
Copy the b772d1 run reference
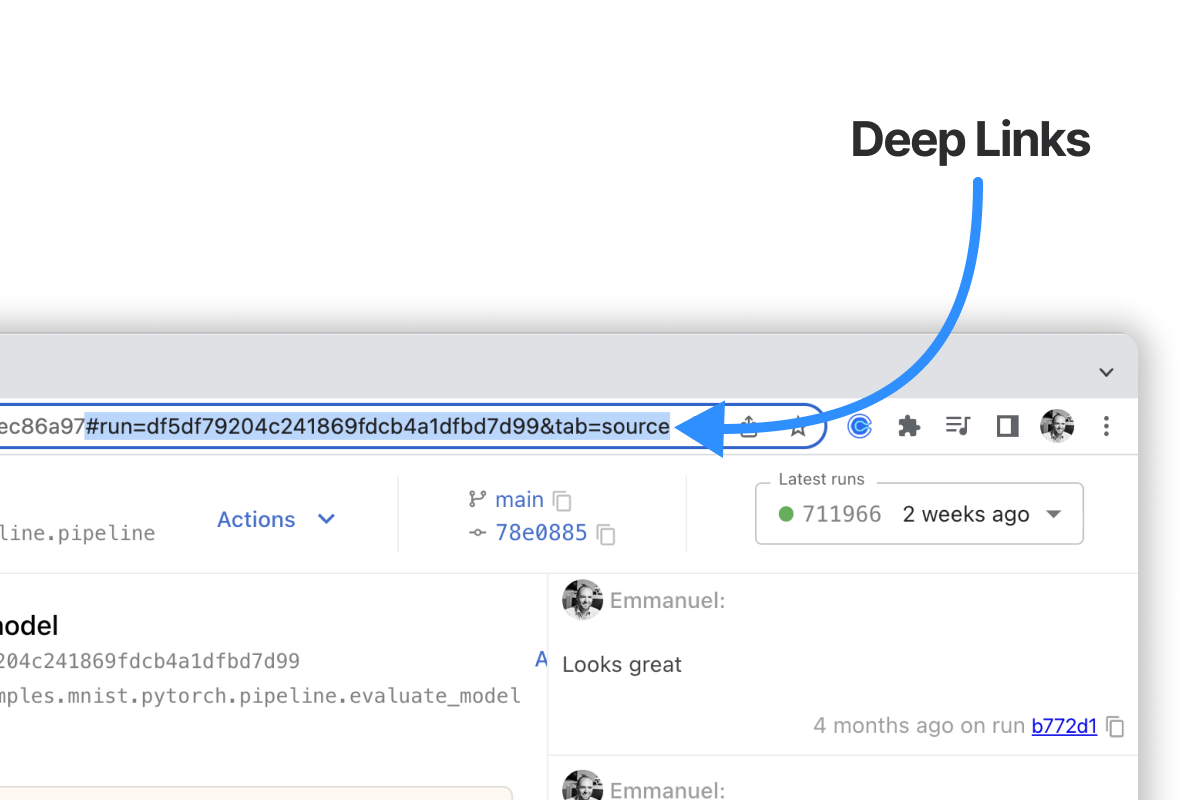pos(1115,727)
